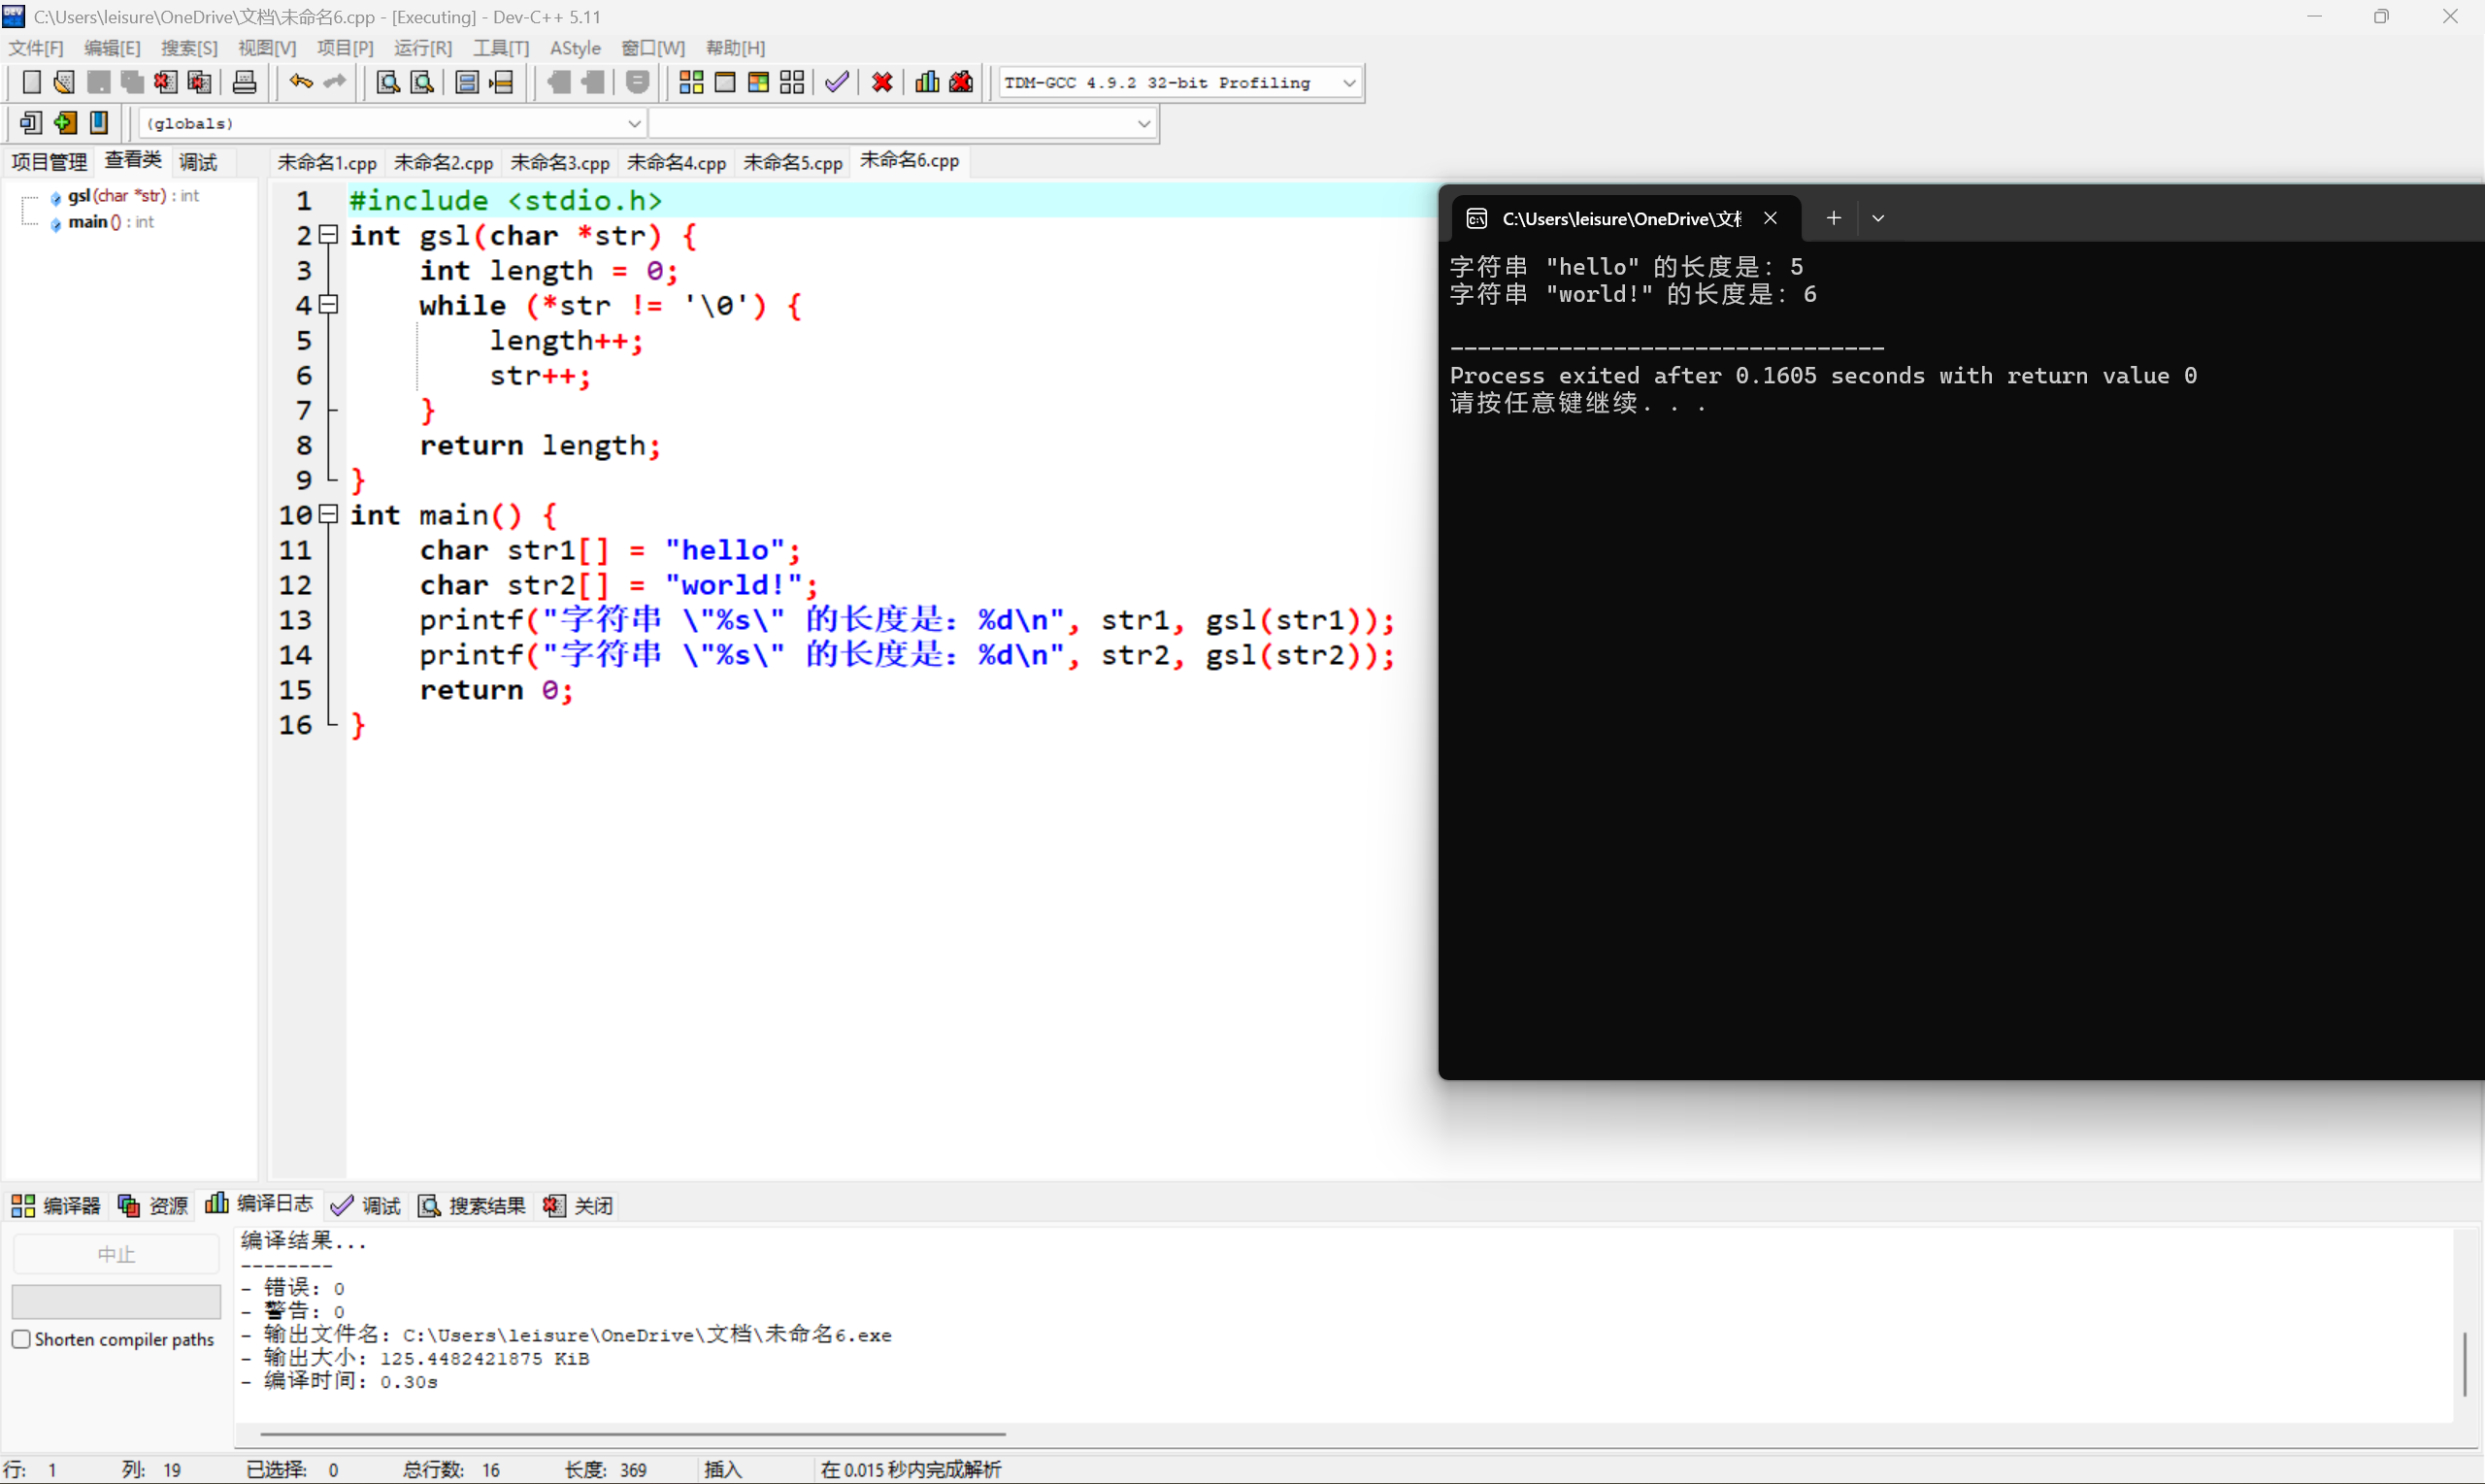Screen dimensions: 2485x1484
Task: Abort compilation with red X icon
Action: click(881, 82)
